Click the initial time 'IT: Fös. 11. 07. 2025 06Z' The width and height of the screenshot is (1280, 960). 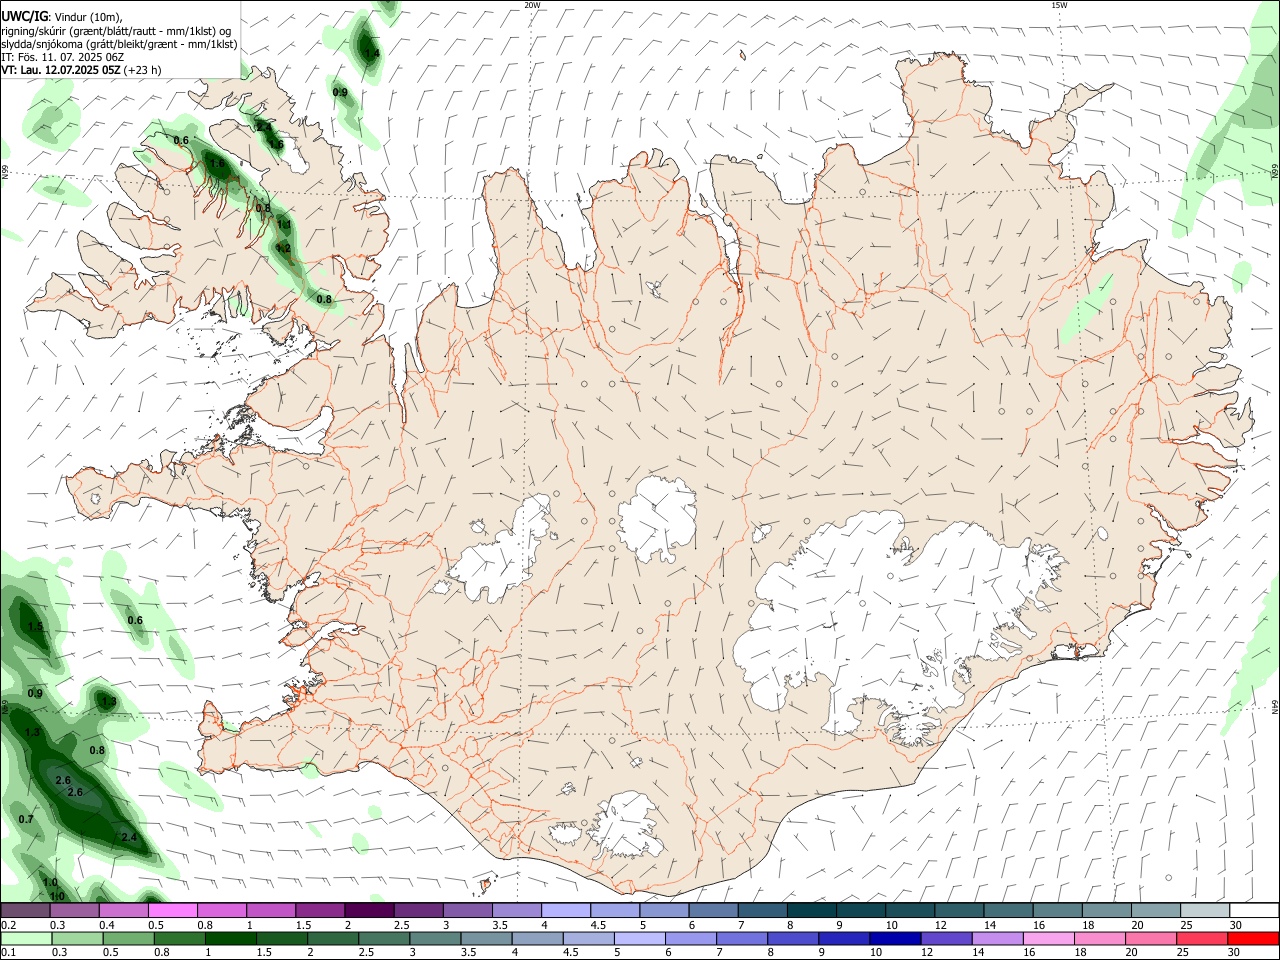(x=62, y=57)
